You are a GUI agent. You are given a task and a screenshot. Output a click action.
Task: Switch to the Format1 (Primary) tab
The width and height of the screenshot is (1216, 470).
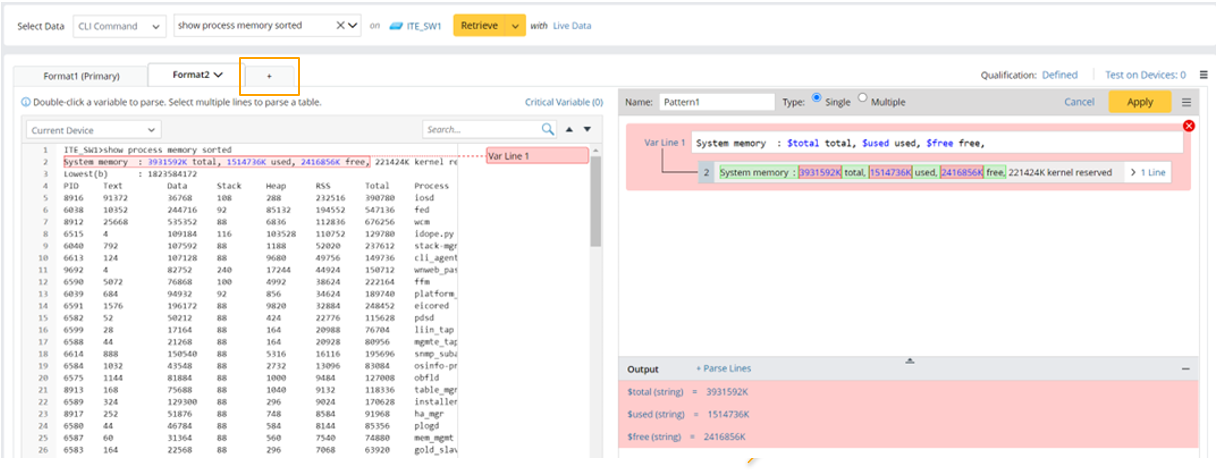81,75
